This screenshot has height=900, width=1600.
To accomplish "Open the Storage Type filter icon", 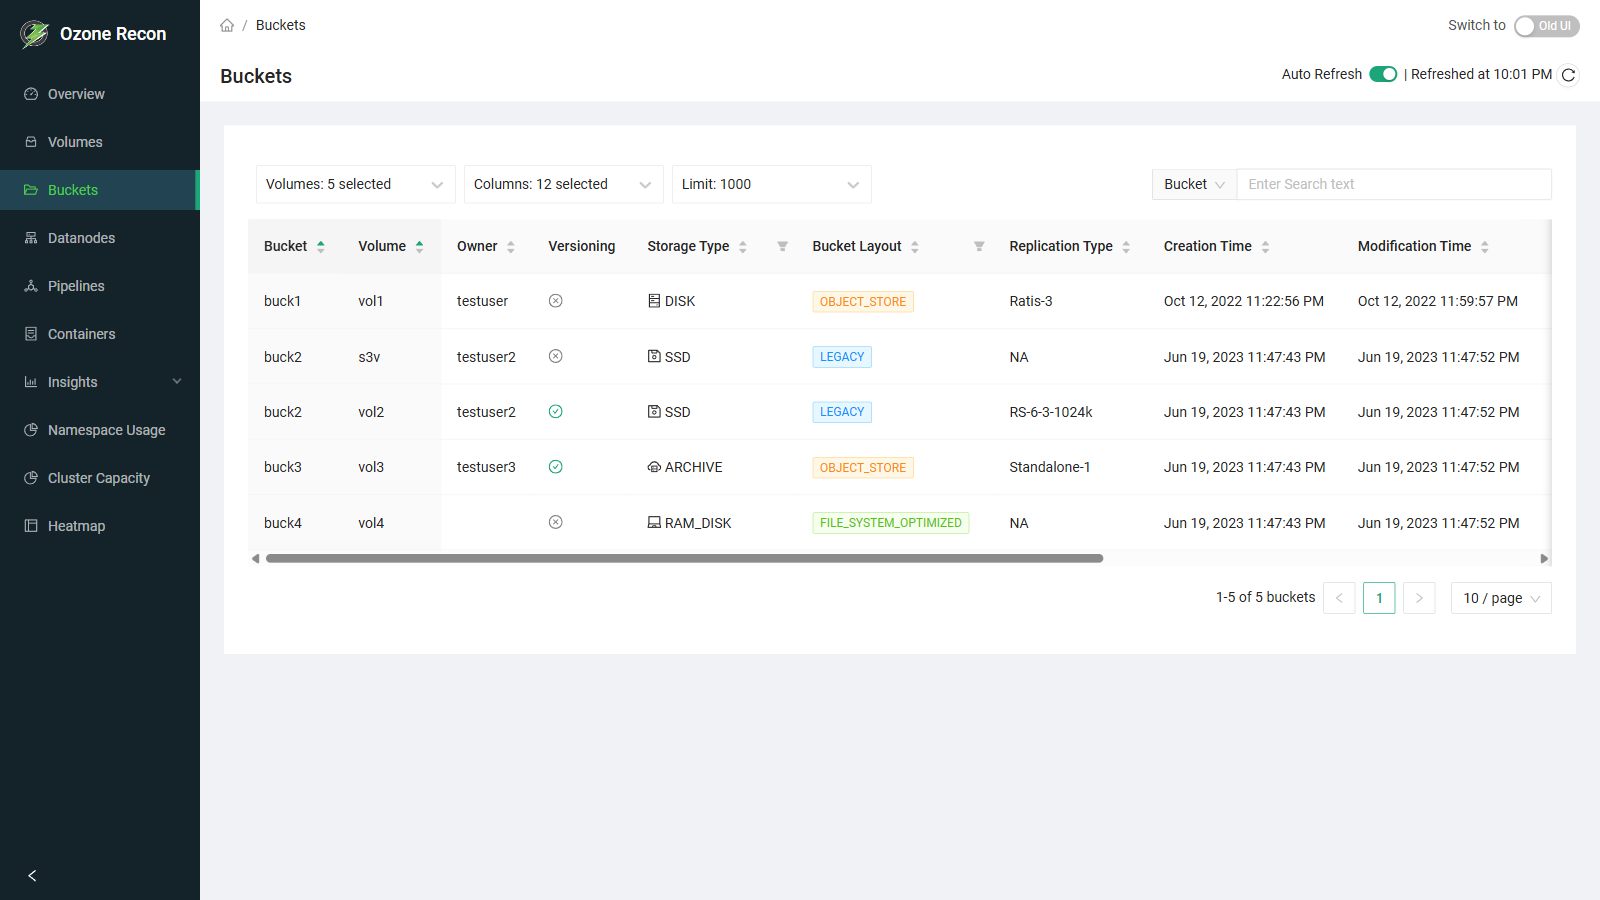I will (783, 246).
